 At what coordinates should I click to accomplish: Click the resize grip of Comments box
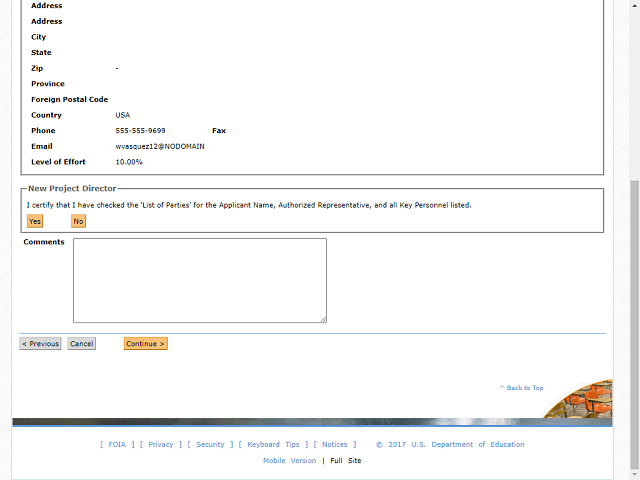point(323,320)
